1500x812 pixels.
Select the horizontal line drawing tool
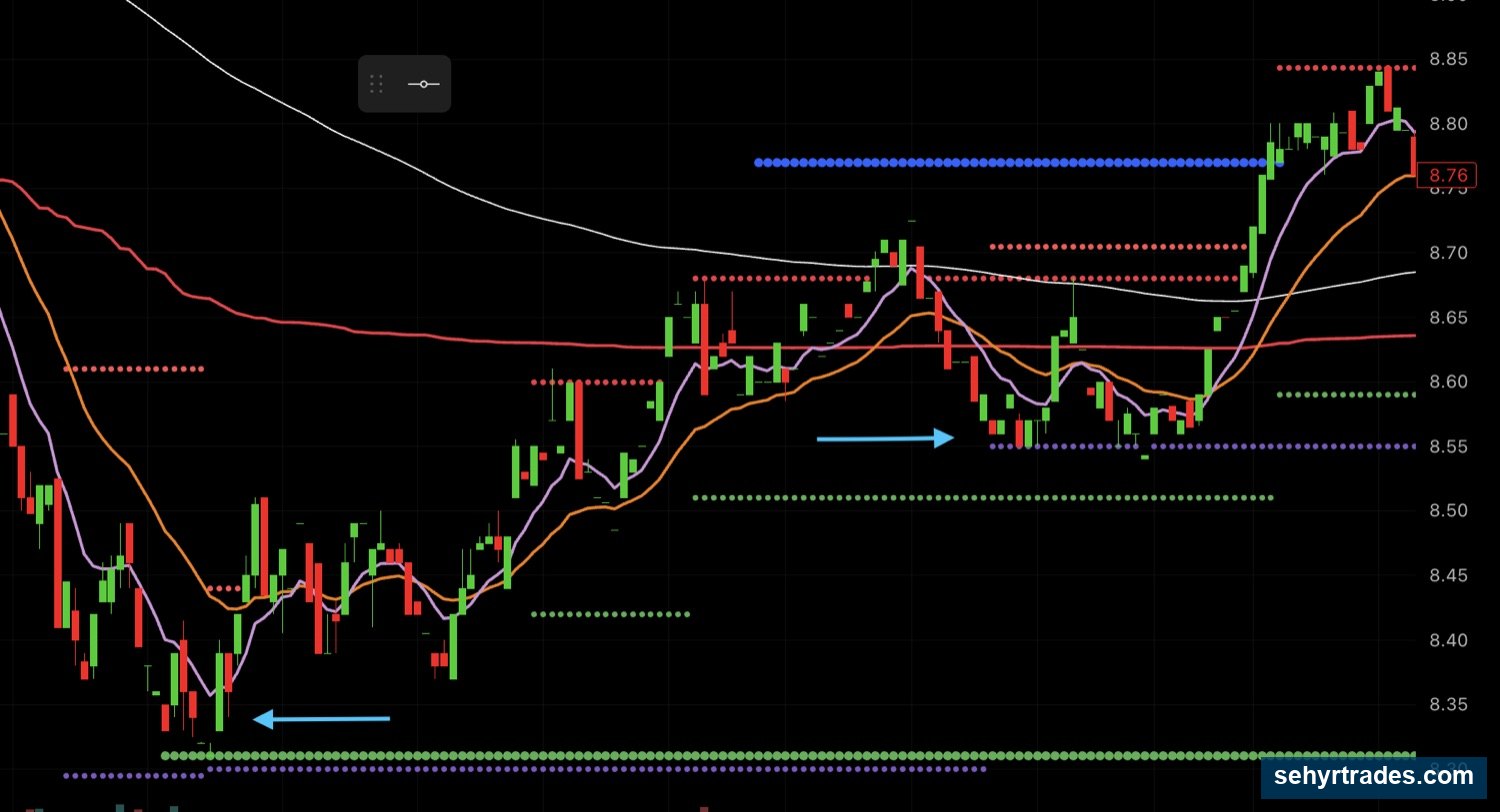424,84
